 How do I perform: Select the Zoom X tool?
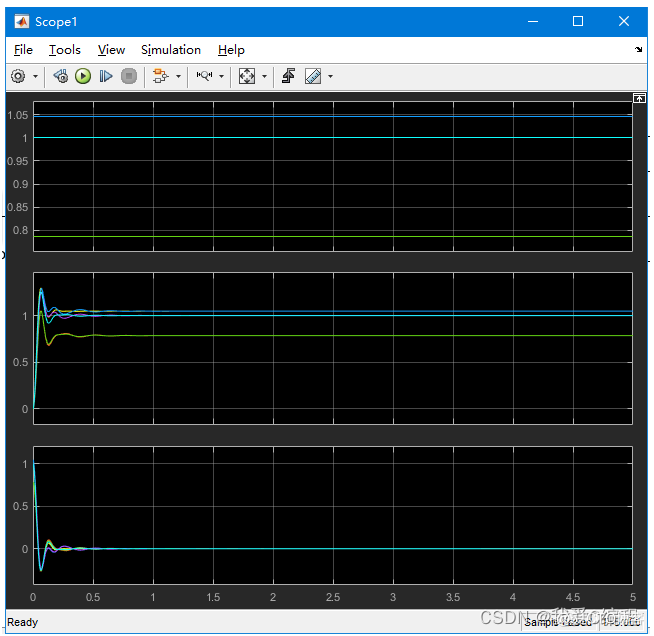pos(204,76)
